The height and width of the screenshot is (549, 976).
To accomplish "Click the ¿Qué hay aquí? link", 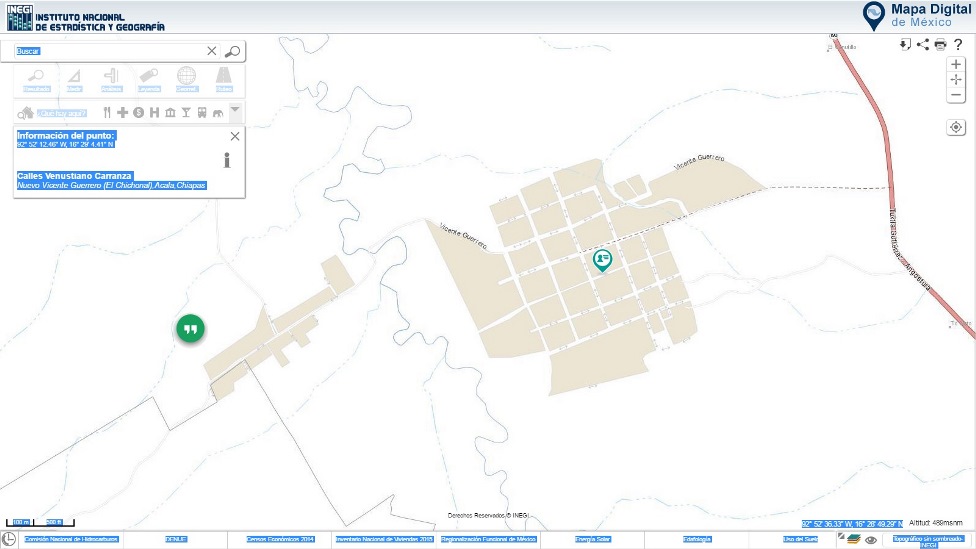I will 60,113.
